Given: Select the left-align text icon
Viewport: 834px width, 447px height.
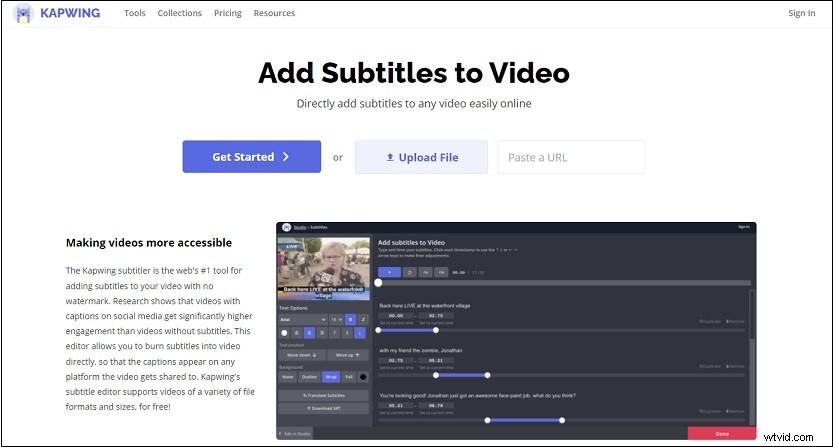Looking at the screenshot, I should 297,333.
